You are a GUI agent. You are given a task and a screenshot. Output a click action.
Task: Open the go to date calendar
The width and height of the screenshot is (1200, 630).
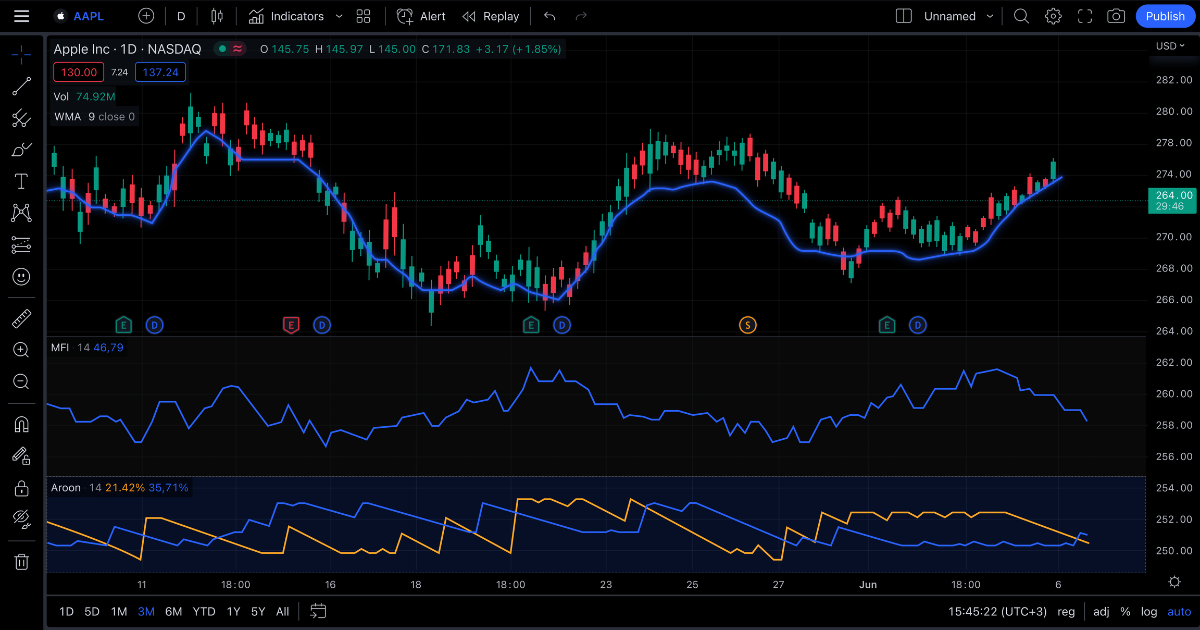318,611
